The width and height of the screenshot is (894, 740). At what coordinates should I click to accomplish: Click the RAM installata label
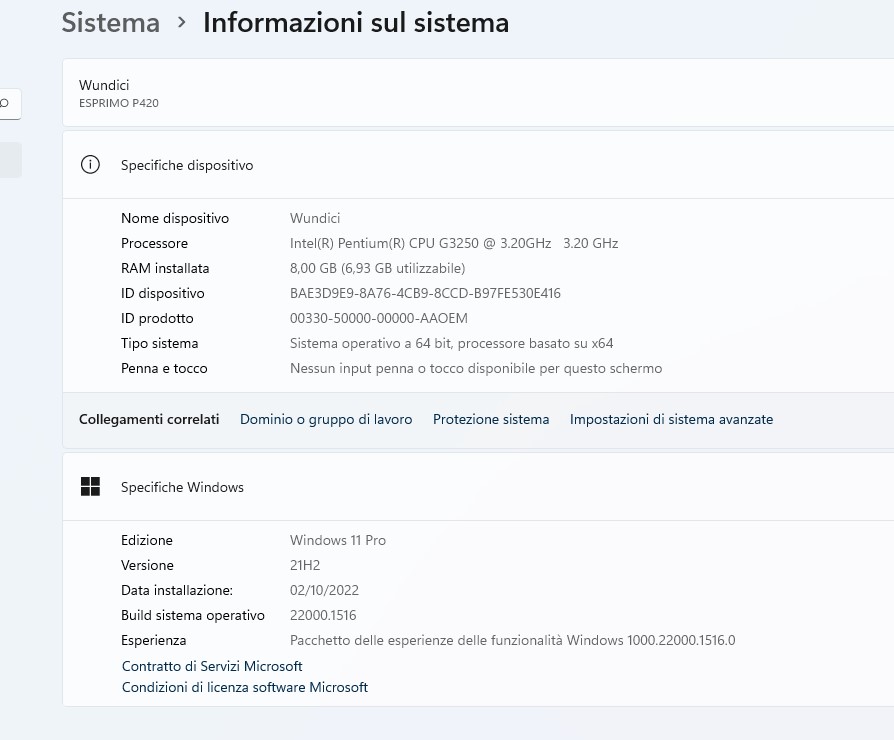165,269
